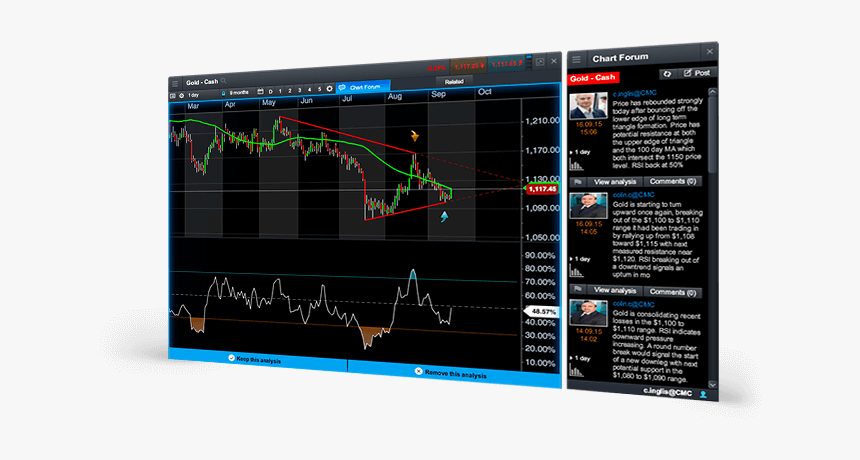Click the market depth ladder indicator beside the buy price

tap(529, 61)
